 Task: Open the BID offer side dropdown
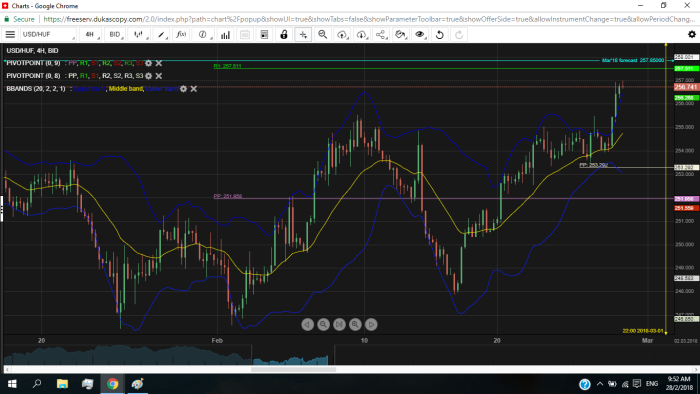115,34
